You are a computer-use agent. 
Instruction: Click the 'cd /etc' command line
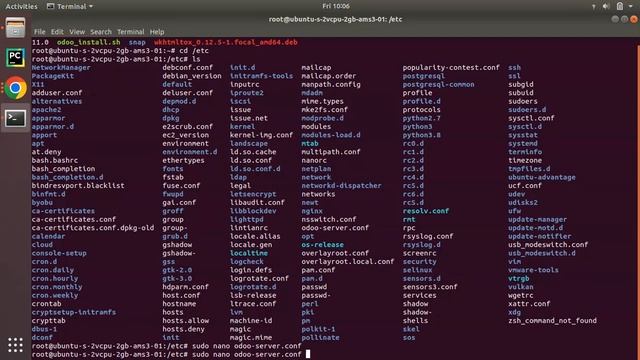120,51
